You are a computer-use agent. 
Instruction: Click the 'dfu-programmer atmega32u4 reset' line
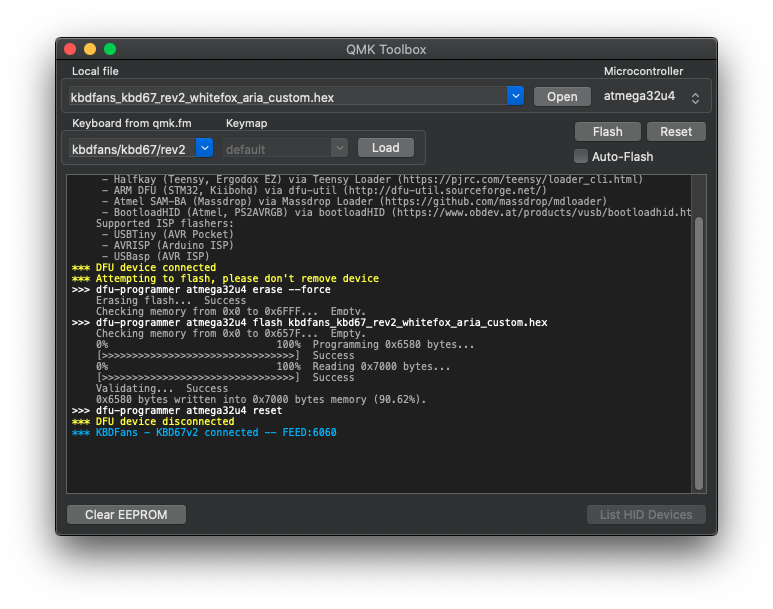177,410
